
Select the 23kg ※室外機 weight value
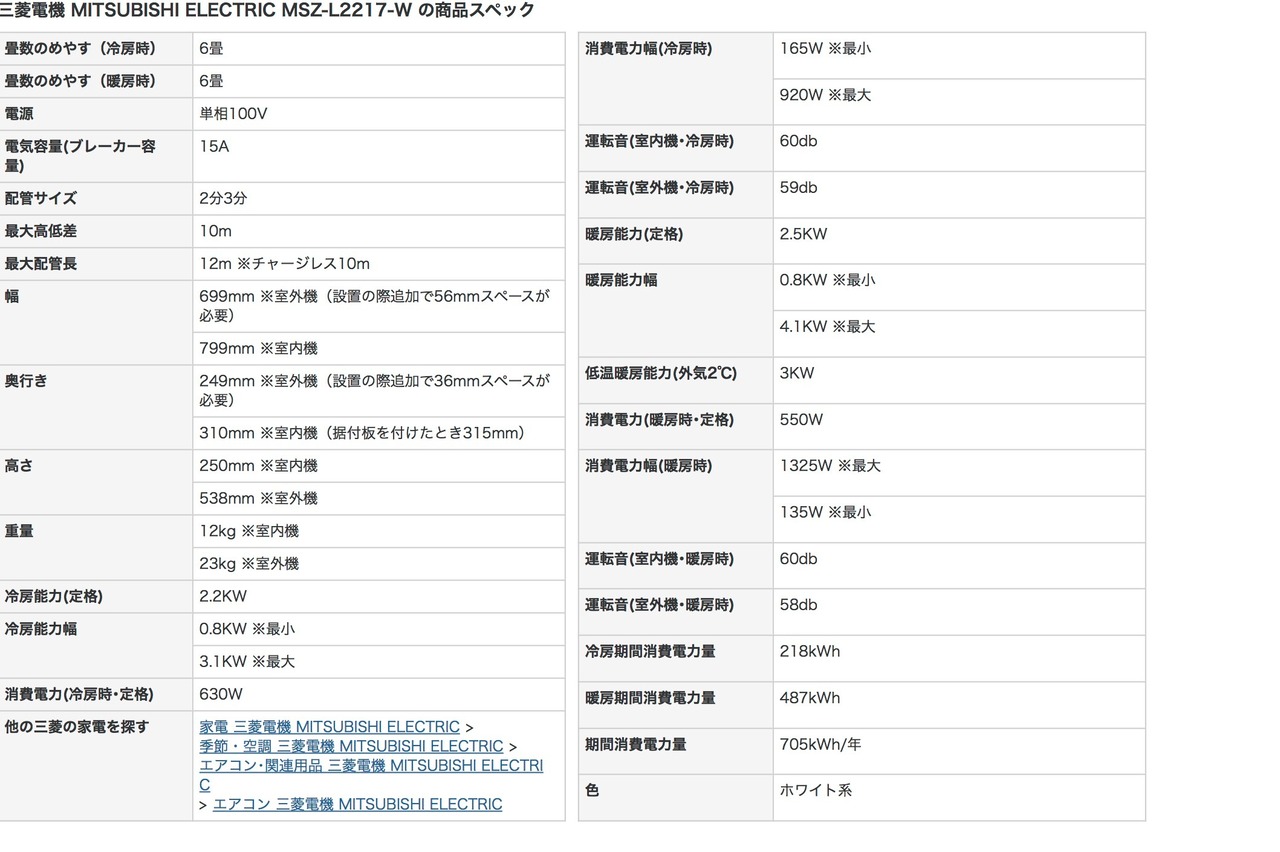[249, 563]
